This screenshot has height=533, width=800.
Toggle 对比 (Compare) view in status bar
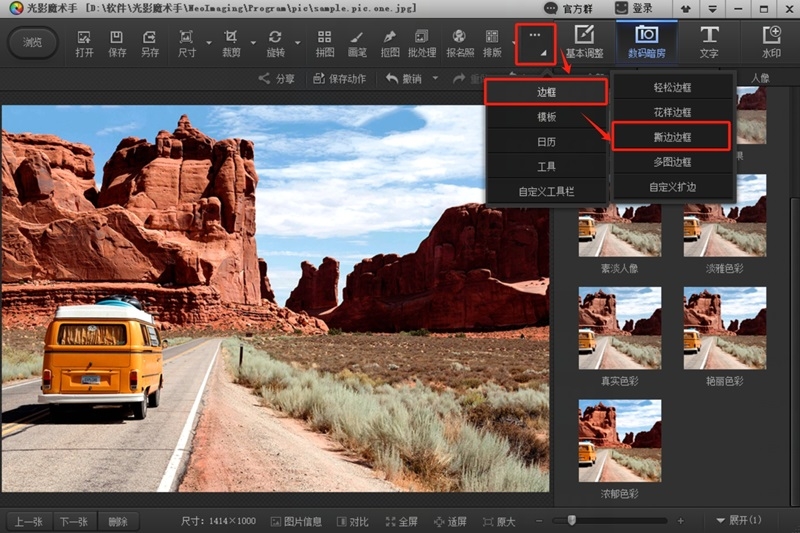(x=352, y=521)
